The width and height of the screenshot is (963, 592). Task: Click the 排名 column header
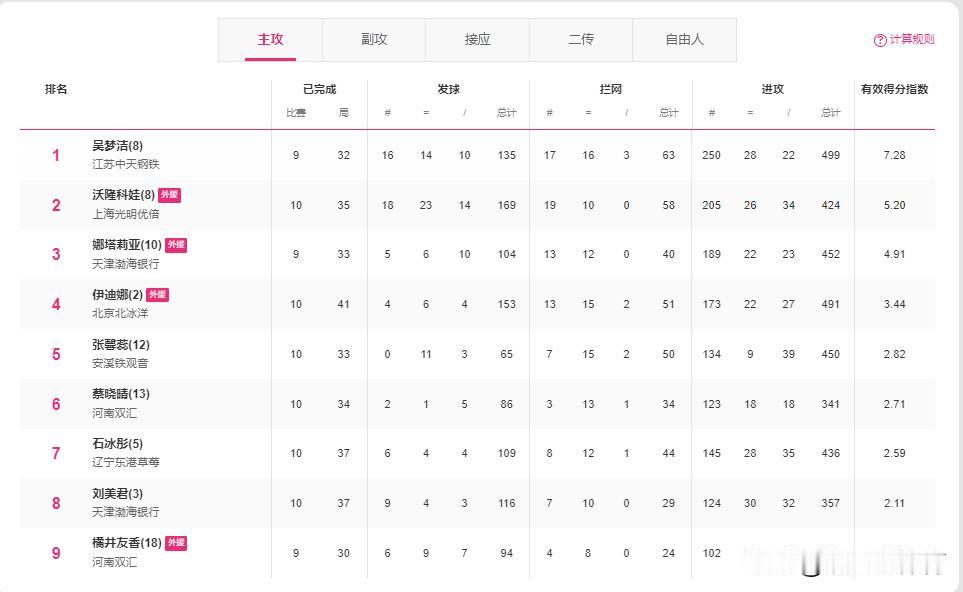56,89
